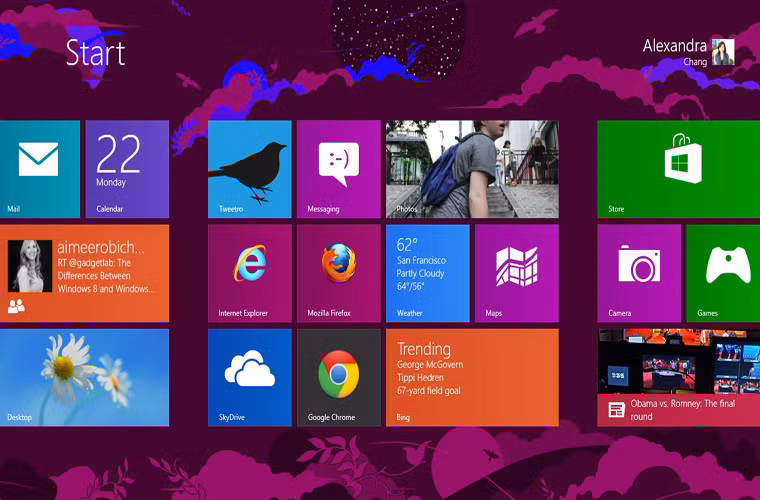Open the Photos live tile
760x500 pixels.
point(472,169)
